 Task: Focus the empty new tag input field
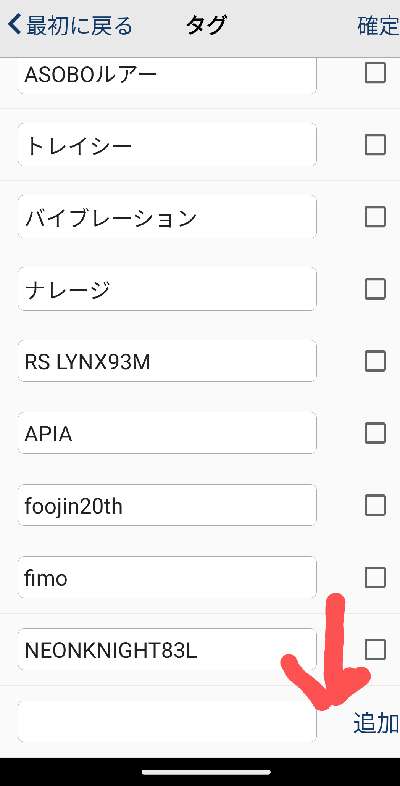[167, 721]
